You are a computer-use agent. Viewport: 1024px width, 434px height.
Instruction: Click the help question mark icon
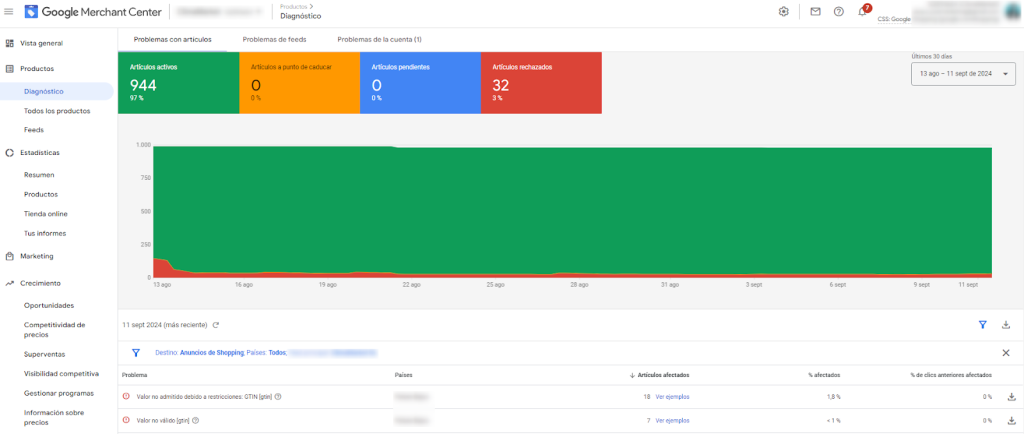pos(838,12)
